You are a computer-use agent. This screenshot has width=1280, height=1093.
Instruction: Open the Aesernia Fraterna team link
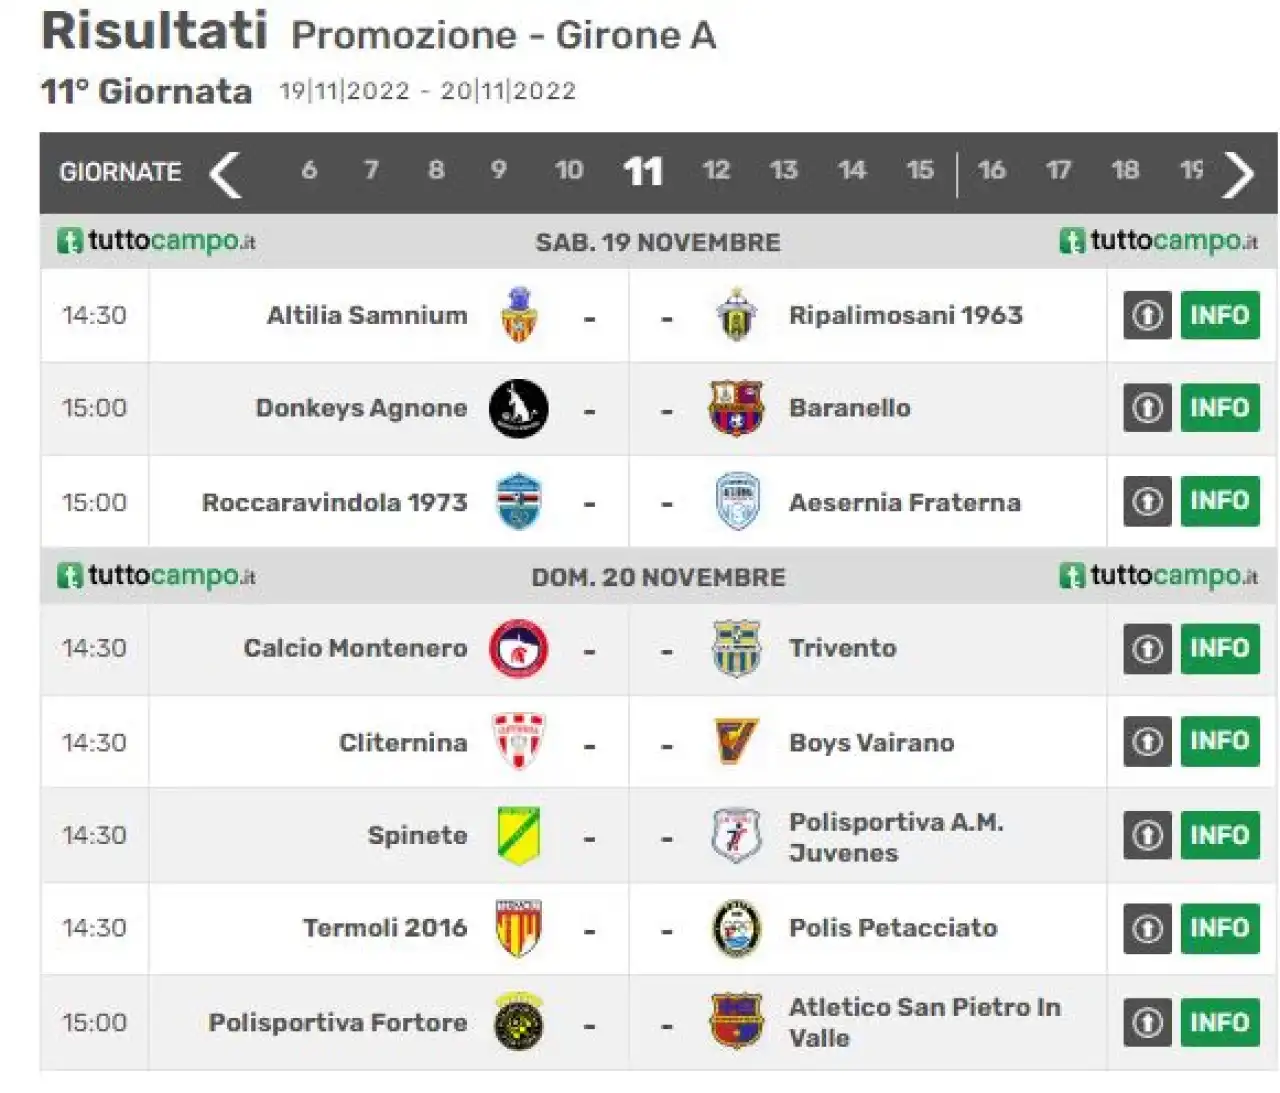(x=905, y=502)
